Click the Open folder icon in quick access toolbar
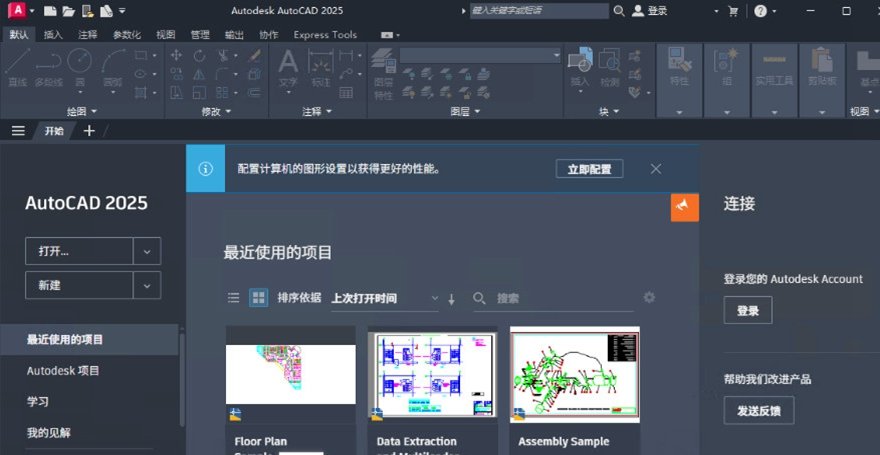 [68, 11]
